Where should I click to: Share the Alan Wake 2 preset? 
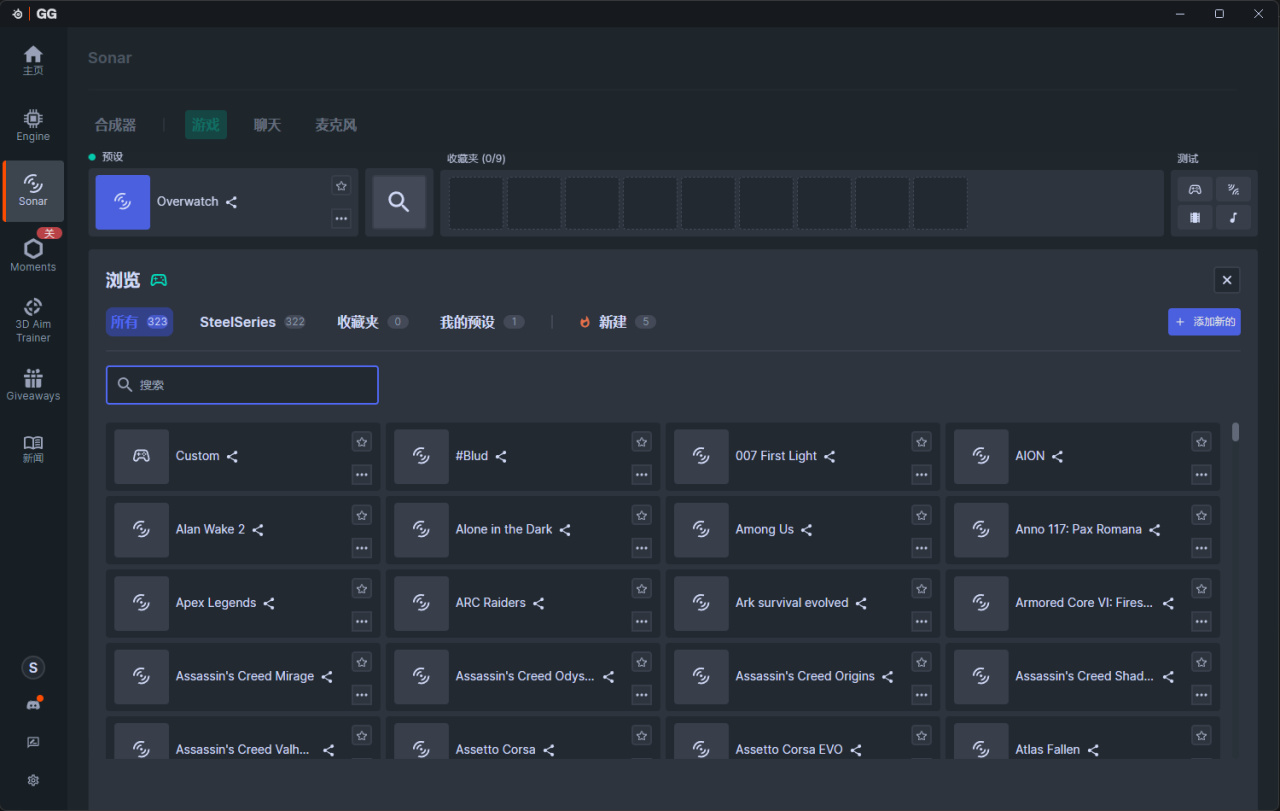coord(258,530)
